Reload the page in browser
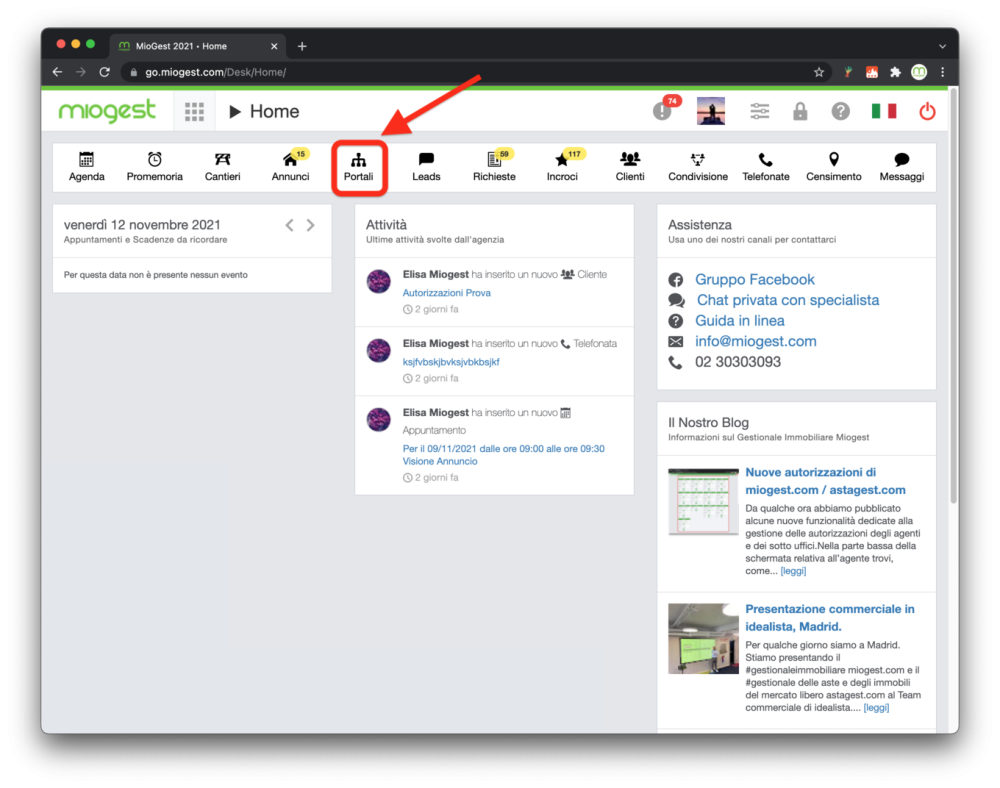This screenshot has height=788, width=1000. coord(105,72)
